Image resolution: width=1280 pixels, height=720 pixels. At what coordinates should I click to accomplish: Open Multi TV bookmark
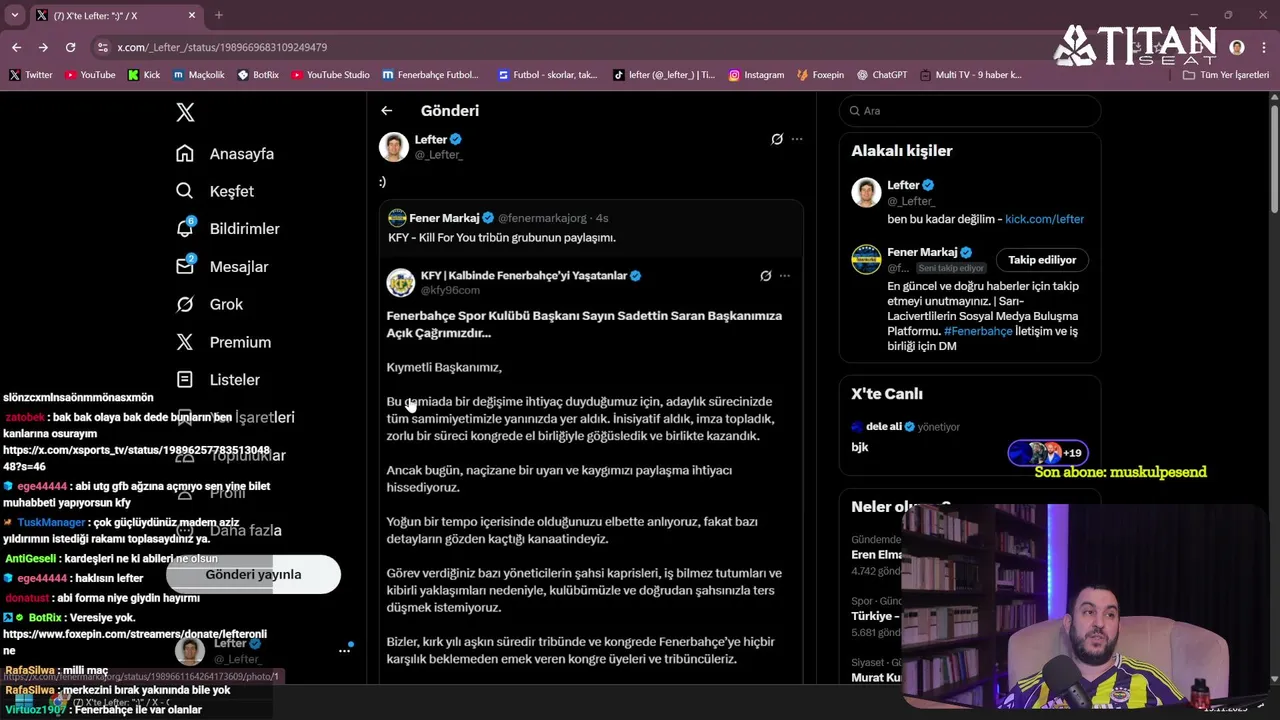(x=971, y=75)
